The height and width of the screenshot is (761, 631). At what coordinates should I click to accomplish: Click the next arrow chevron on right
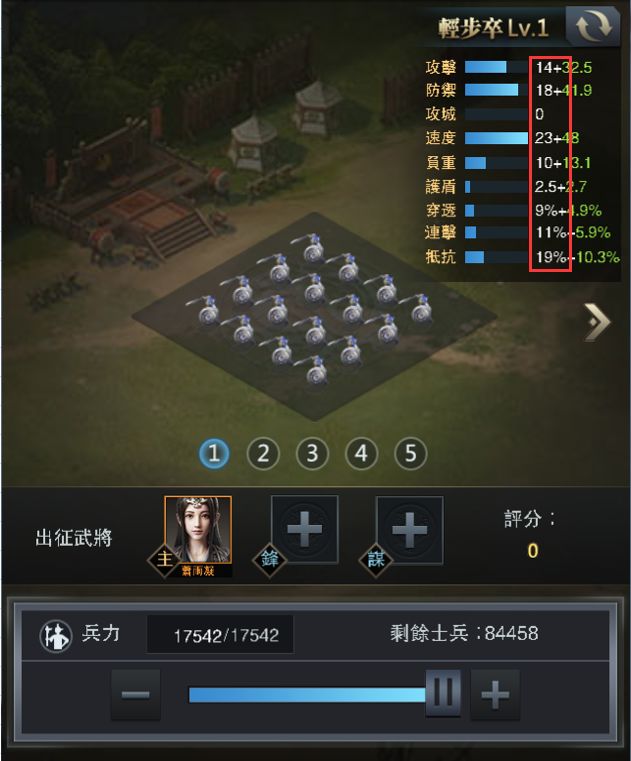coord(598,322)
